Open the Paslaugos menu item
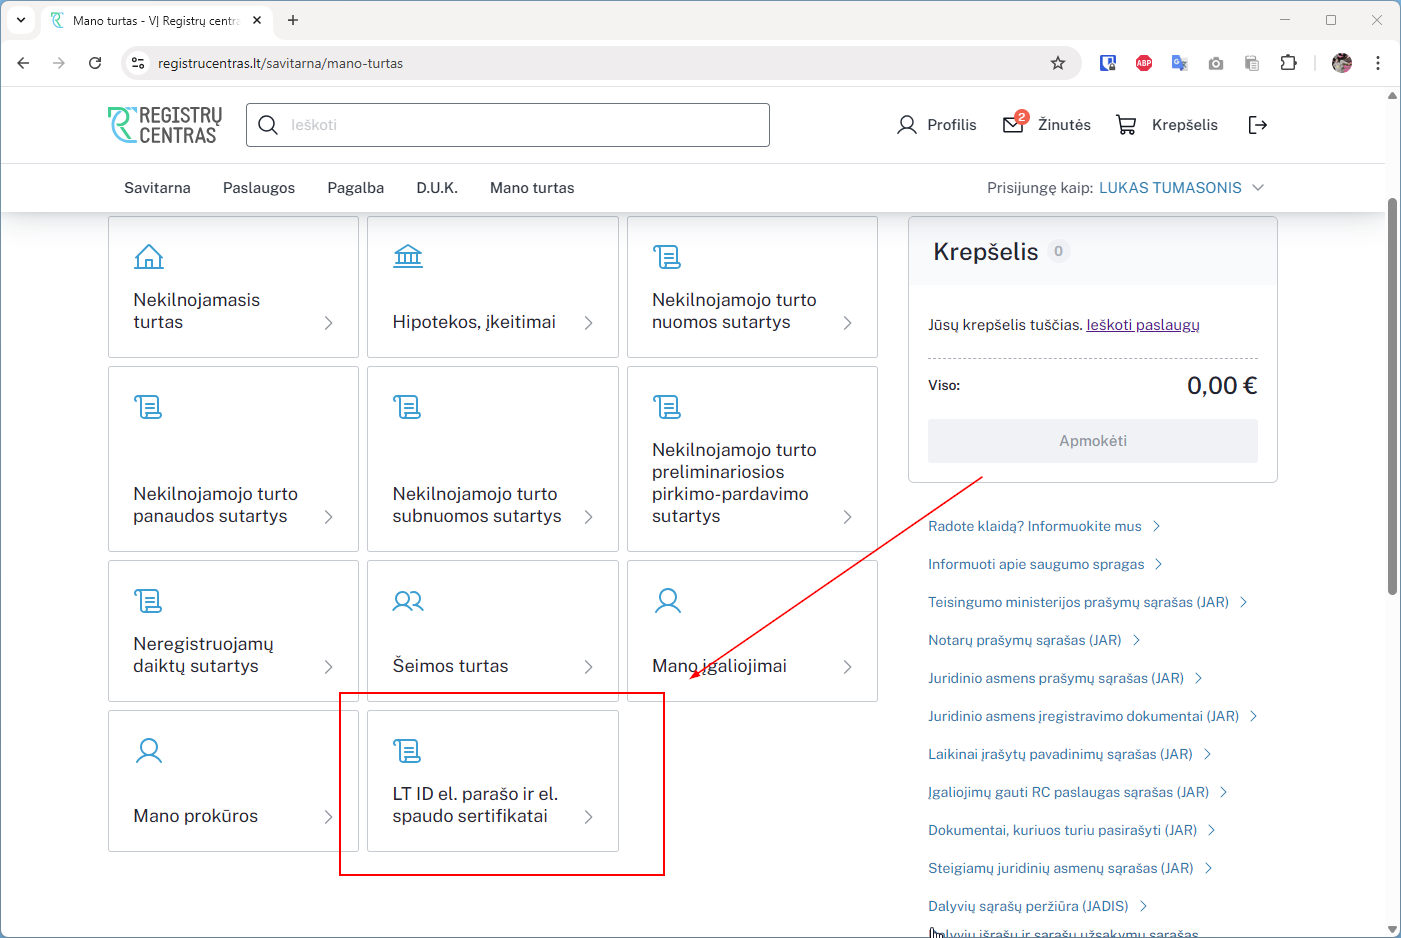The height and width of the screenshot is (938, 1401). 259,188
